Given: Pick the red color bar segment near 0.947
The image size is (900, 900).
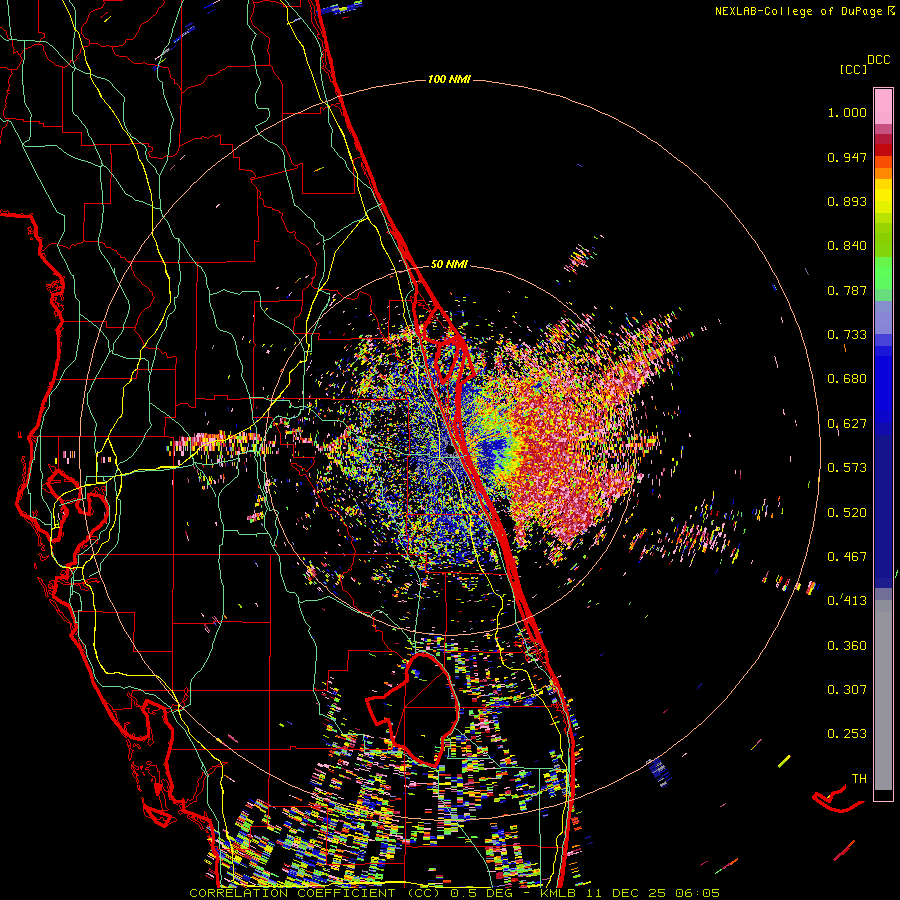Looking at the screenshot, I should pyautogui.click(x=883, y=150).
